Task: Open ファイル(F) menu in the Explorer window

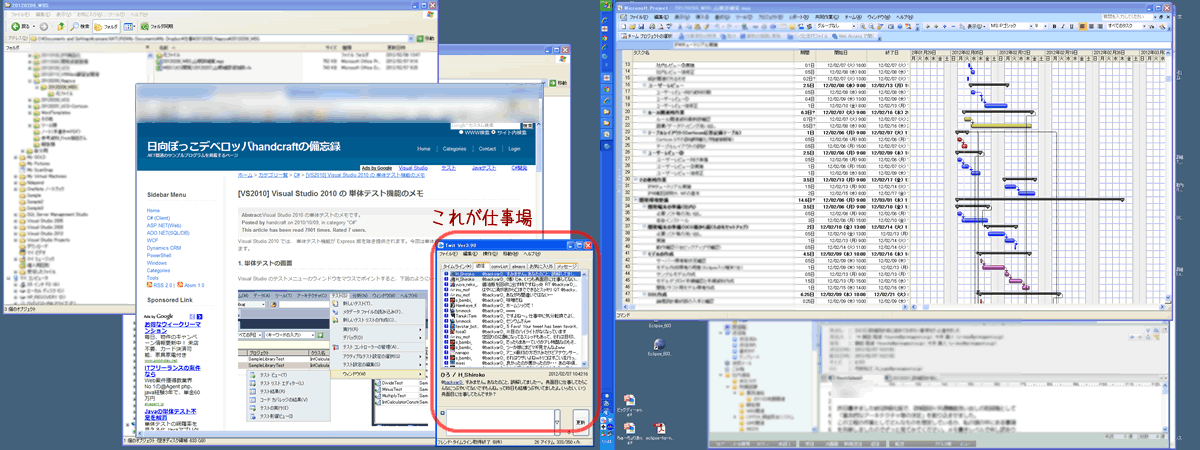Action: click(20, 14)
